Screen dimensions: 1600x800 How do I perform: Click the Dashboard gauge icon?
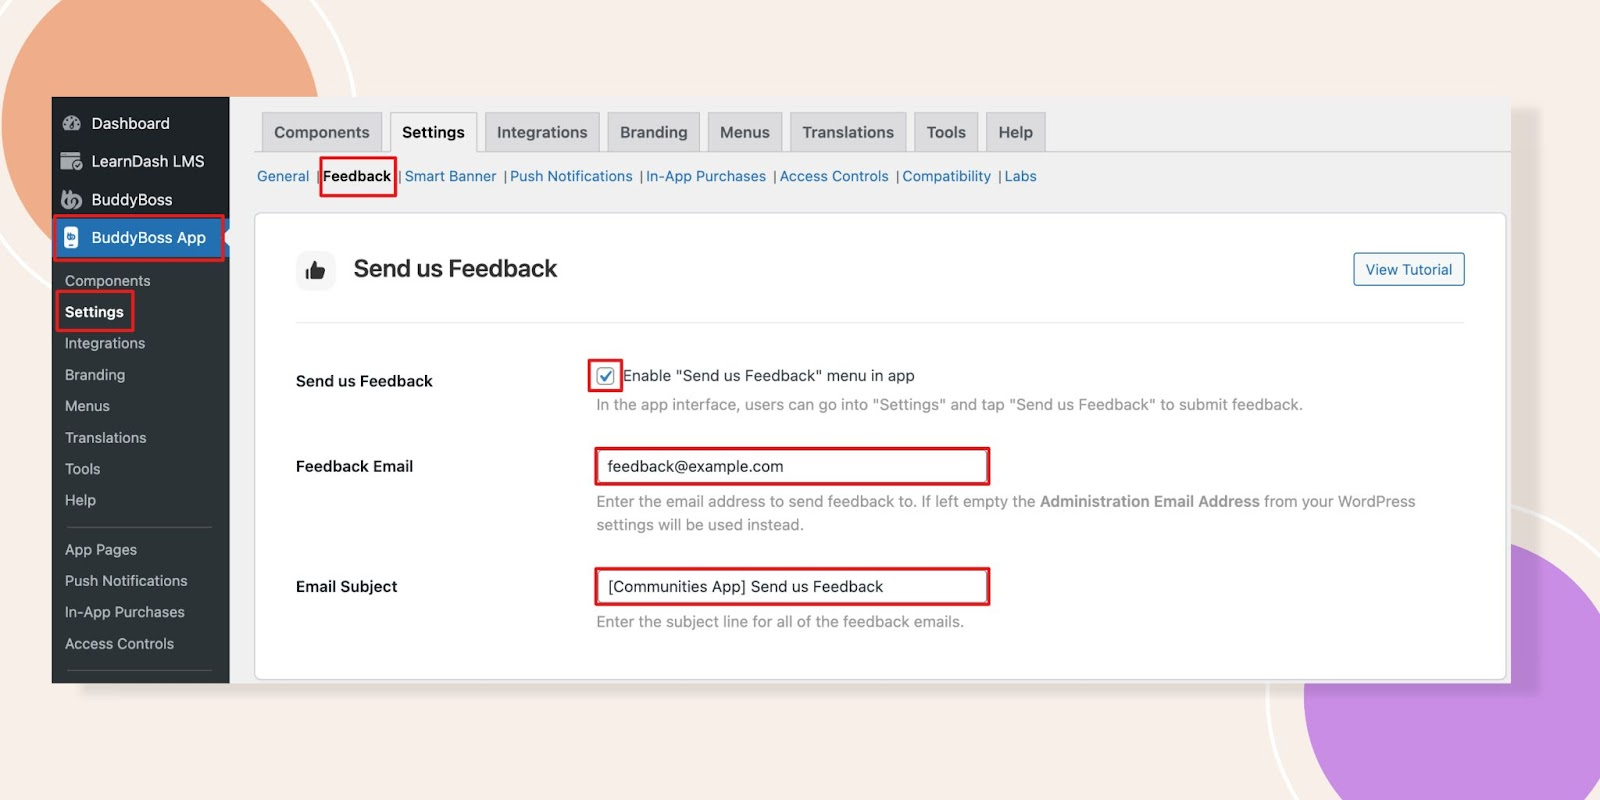71,123
